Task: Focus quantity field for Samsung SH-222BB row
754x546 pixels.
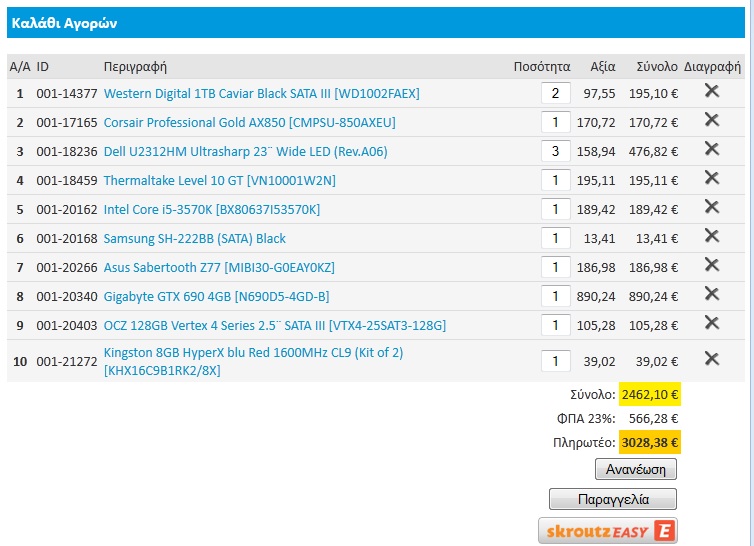Action: (555, 238)
